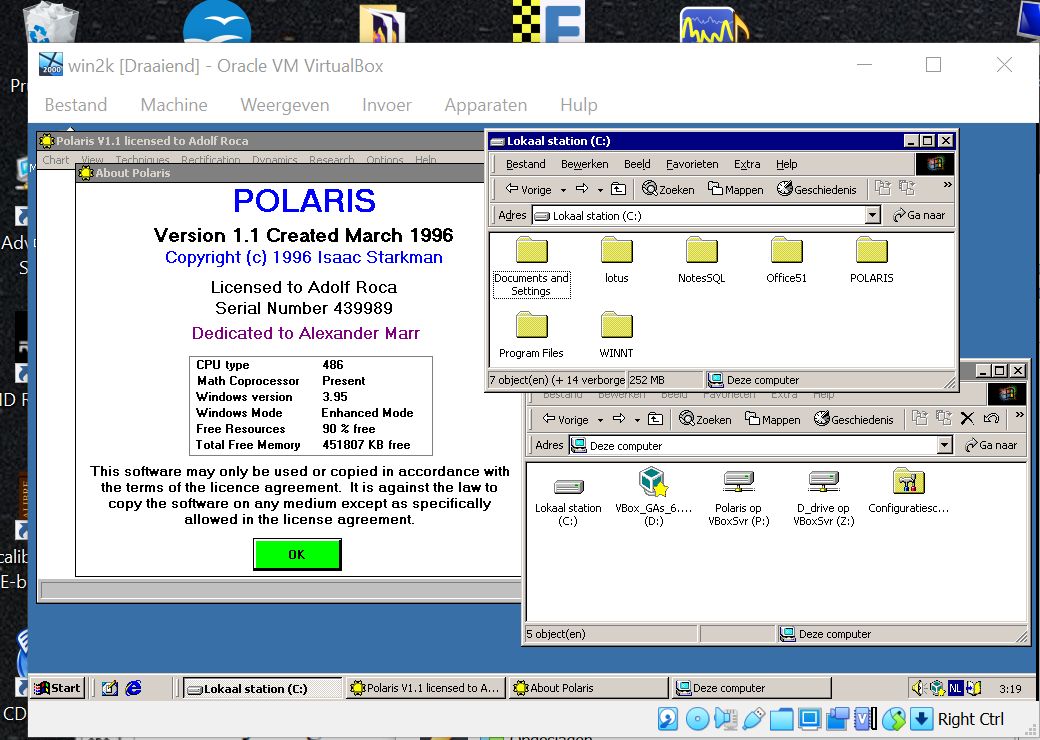The width and height of the screenshot is (1040, 740).
Task: Toggle Mappen pane in Deze computer window
Action: [x=773, y=420]
